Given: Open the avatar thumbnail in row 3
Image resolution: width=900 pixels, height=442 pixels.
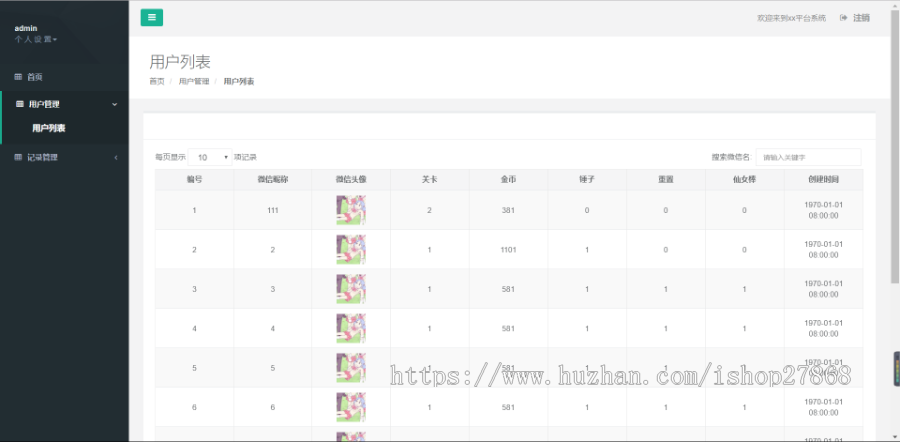Looking at the screenshot, I should coord(351,289).
